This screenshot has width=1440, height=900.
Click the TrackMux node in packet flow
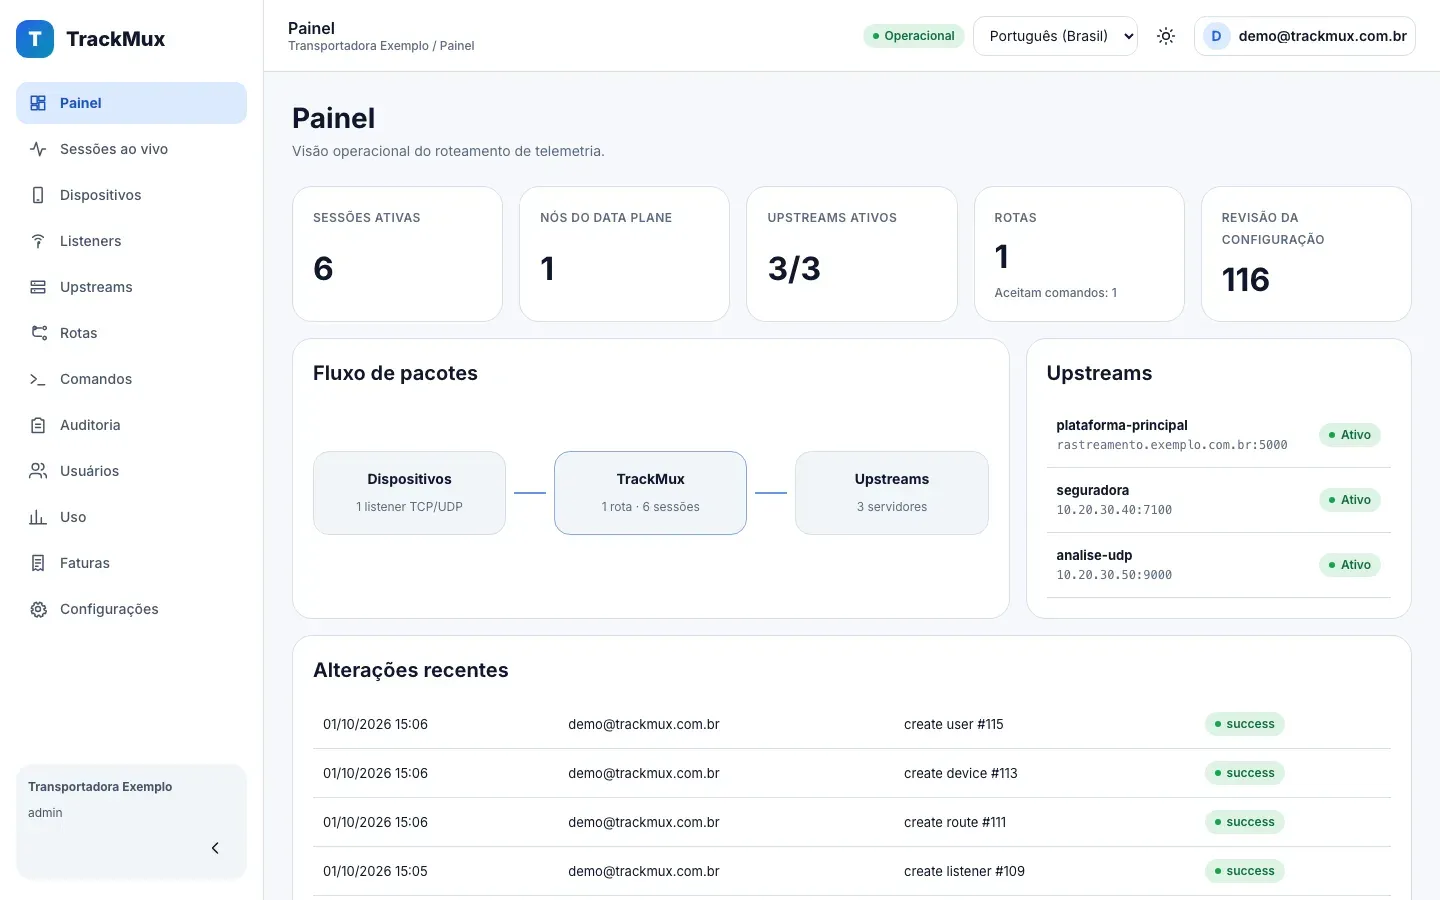pos(650,493)
